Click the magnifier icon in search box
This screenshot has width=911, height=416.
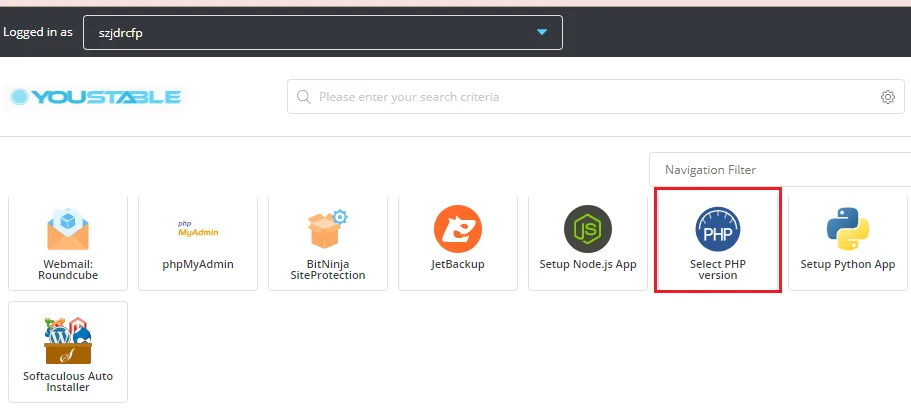(304, 97)
